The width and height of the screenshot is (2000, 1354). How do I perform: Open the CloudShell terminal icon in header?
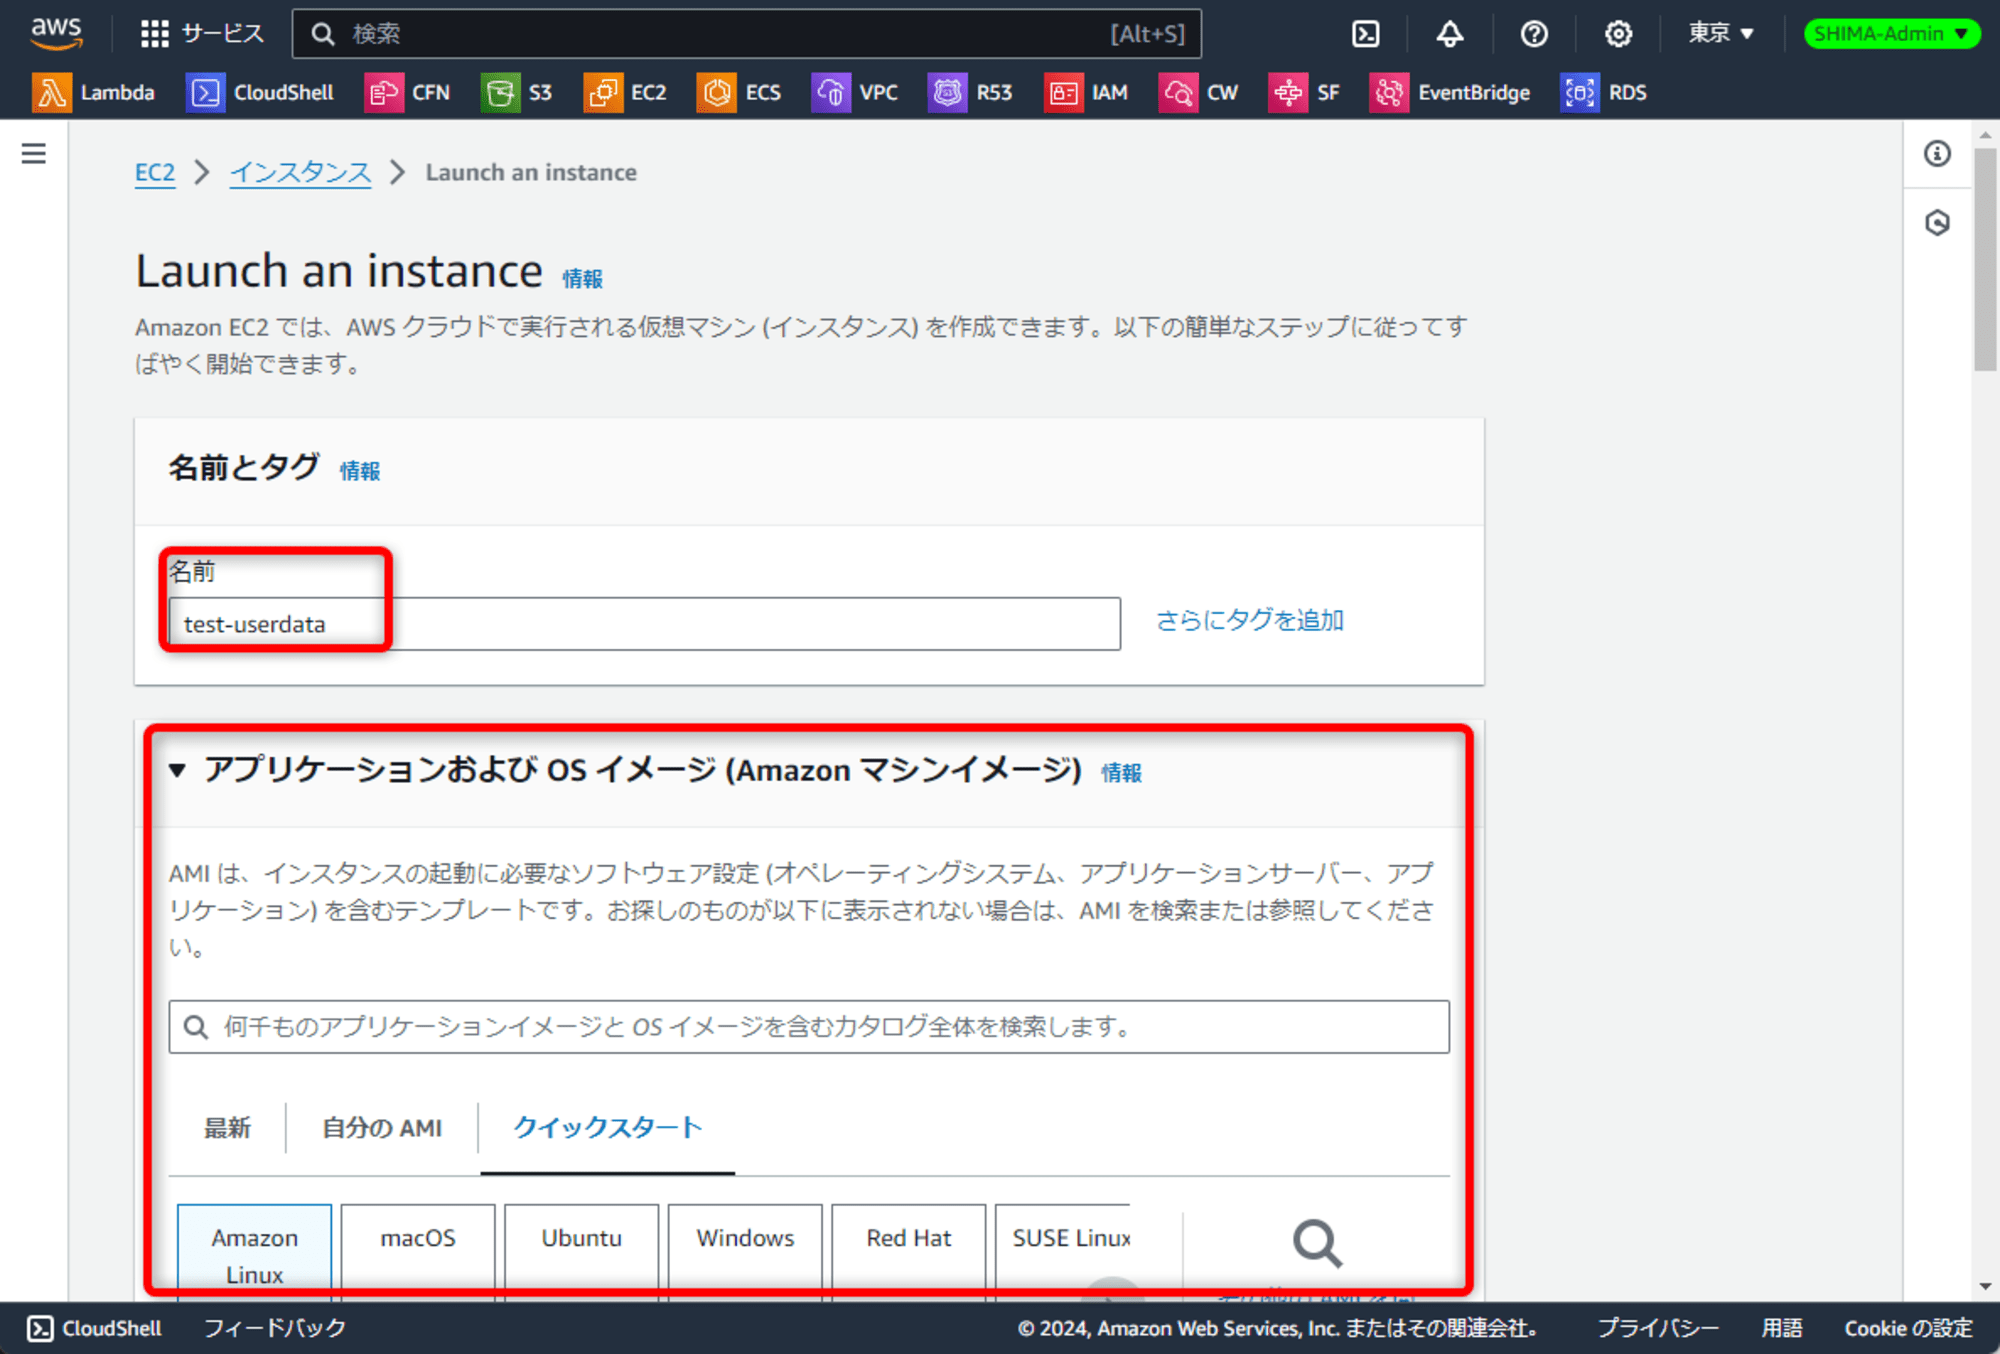click(x=1365, y=34)
